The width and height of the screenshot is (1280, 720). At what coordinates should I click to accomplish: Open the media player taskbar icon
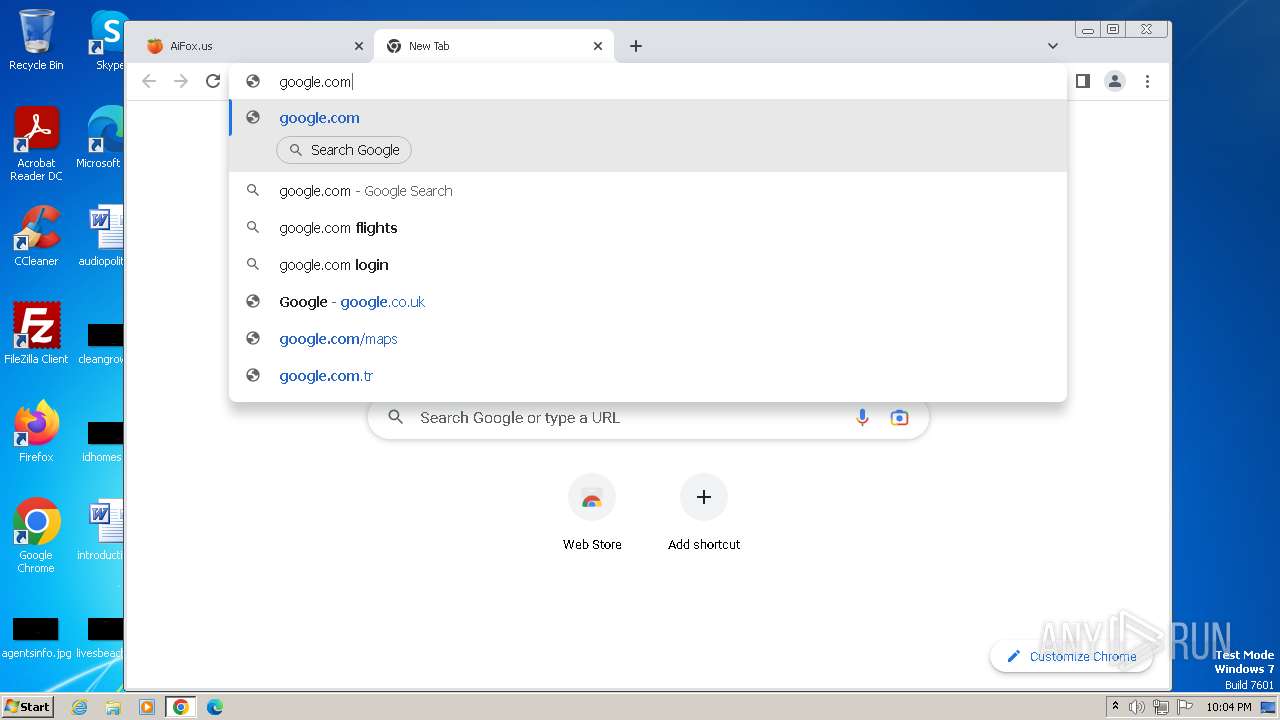coord(147,707)
